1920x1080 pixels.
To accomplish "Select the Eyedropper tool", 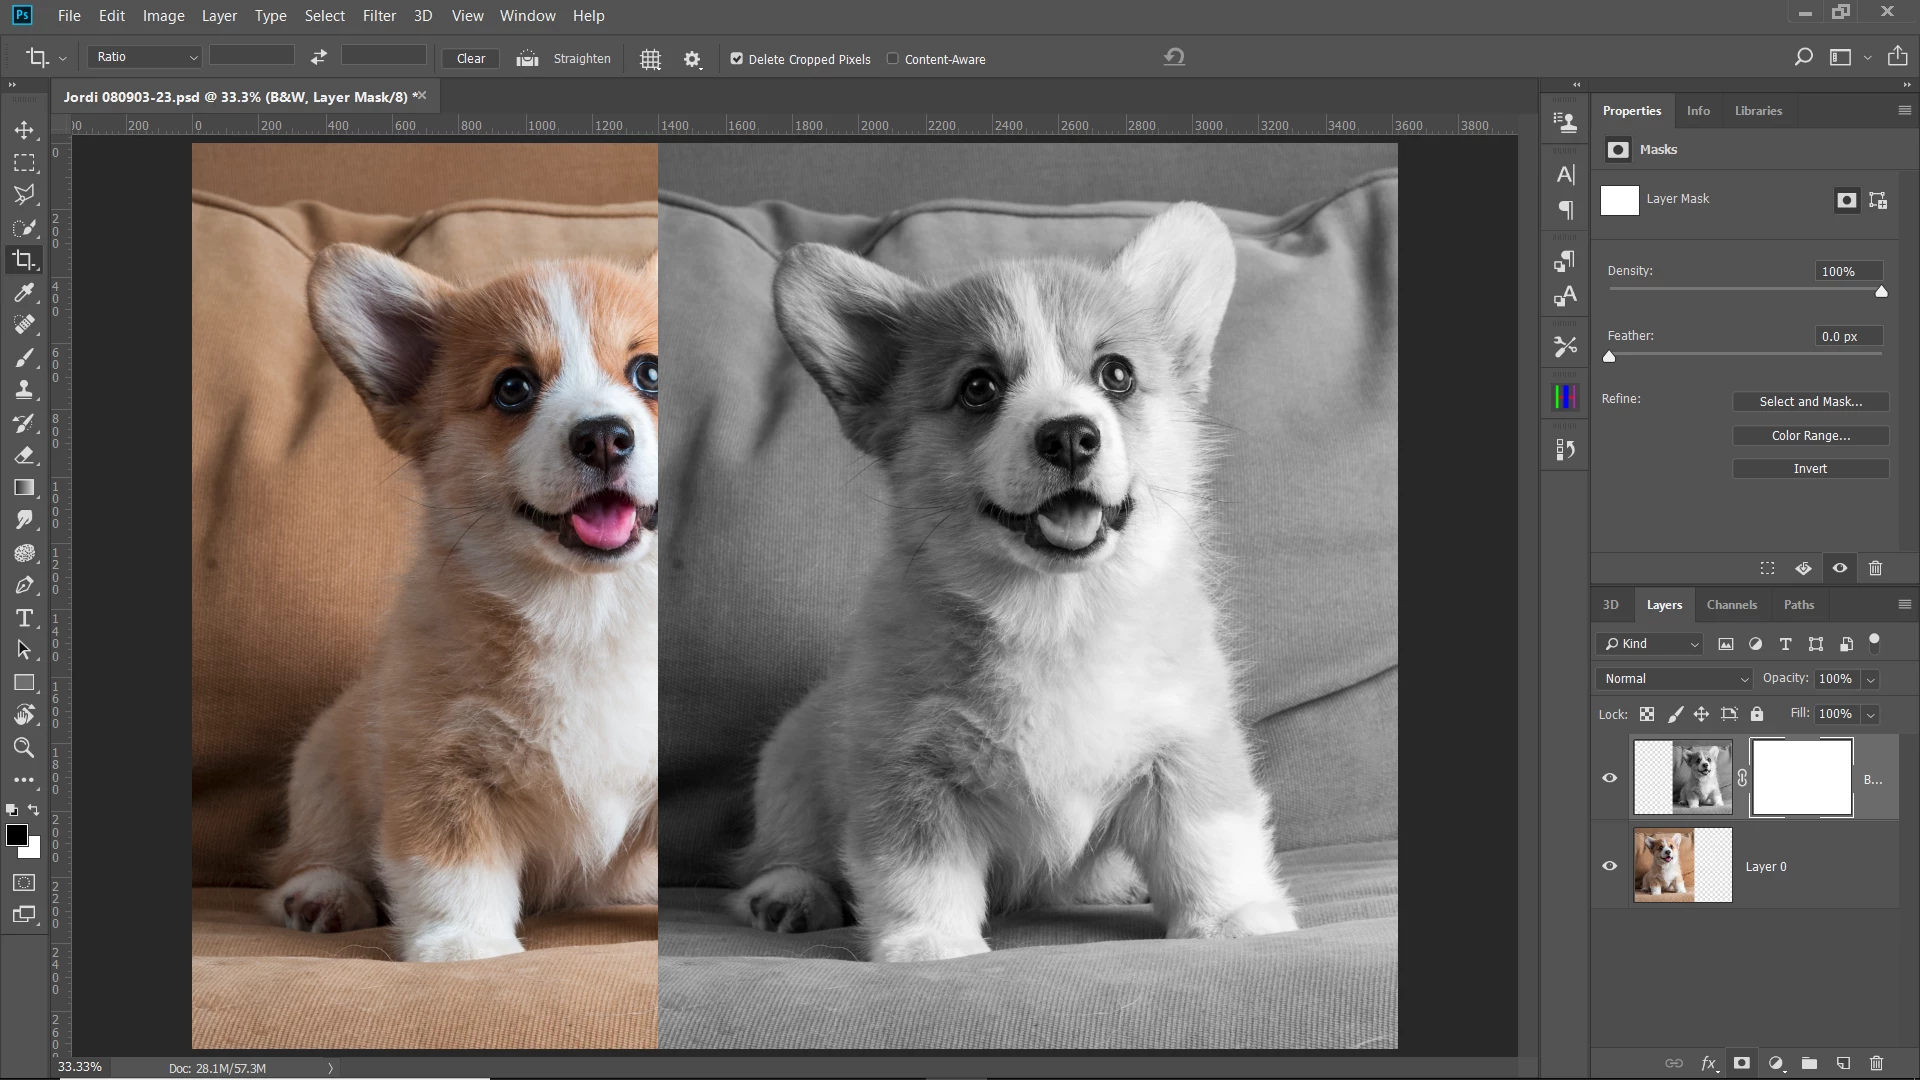I will 24,292.
